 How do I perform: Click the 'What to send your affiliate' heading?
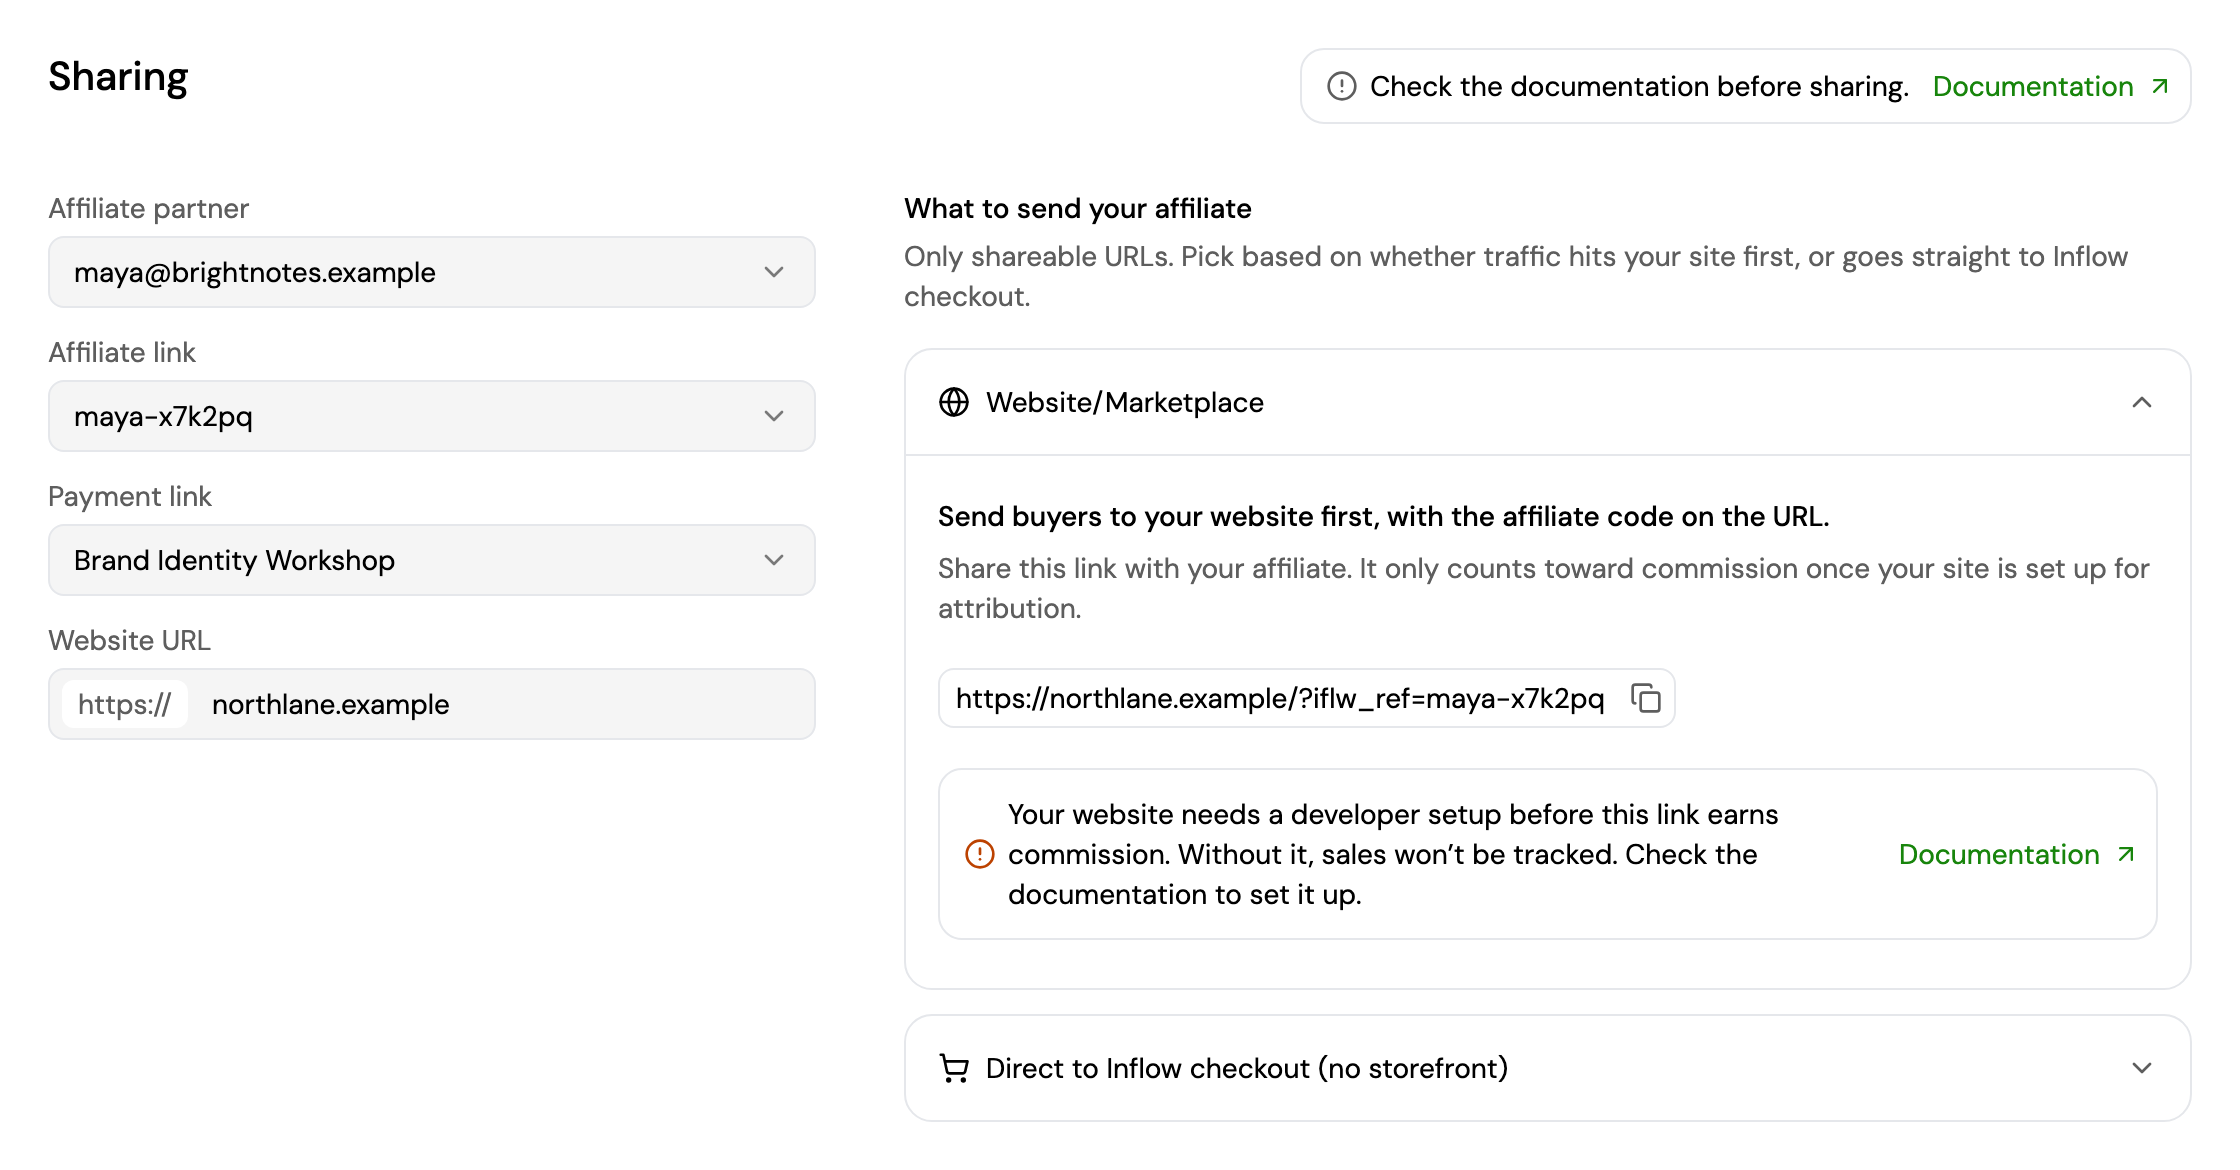click(x=1078, y=208)
